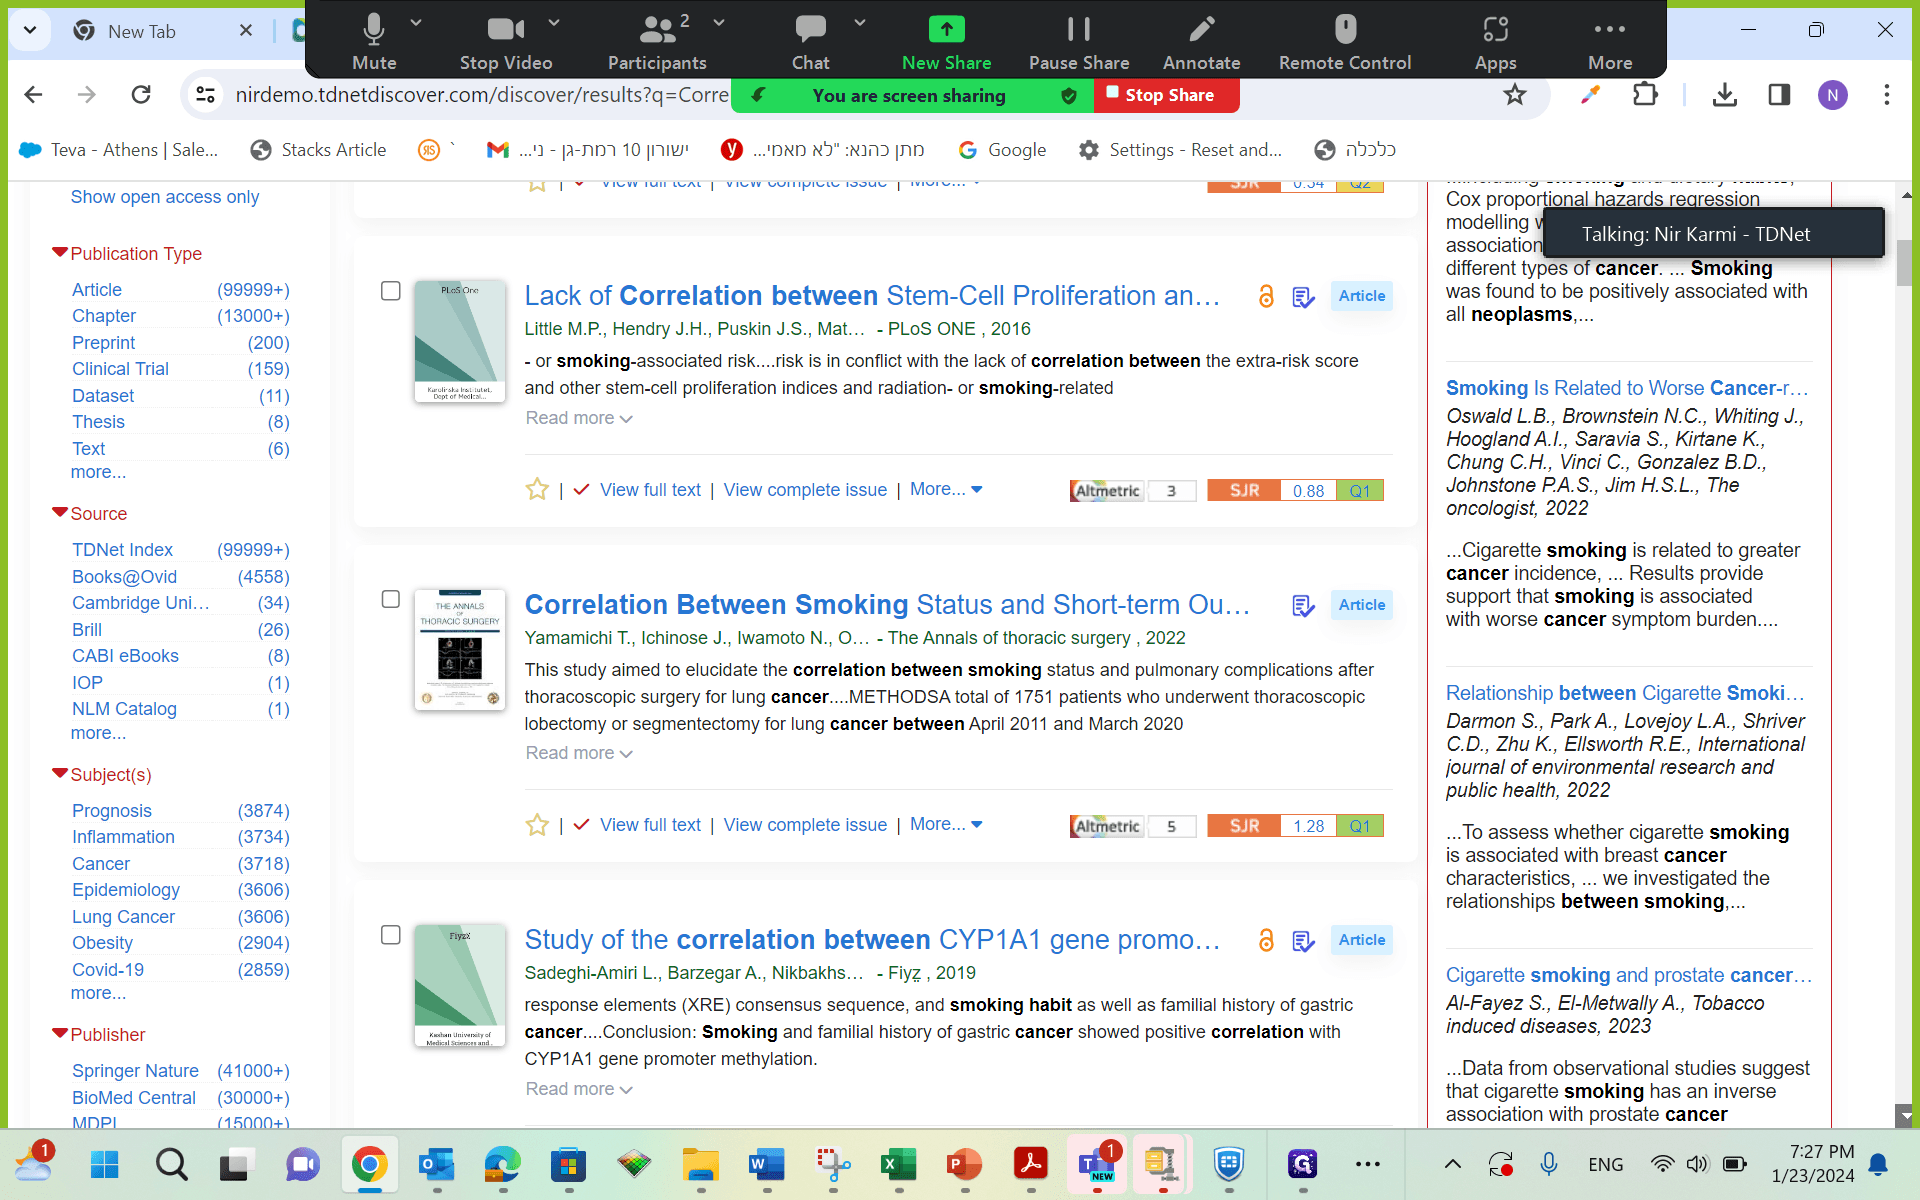Screen dimensions: 1920x1200
Task: Open Zoom More menu
Action: (1609, 42)
